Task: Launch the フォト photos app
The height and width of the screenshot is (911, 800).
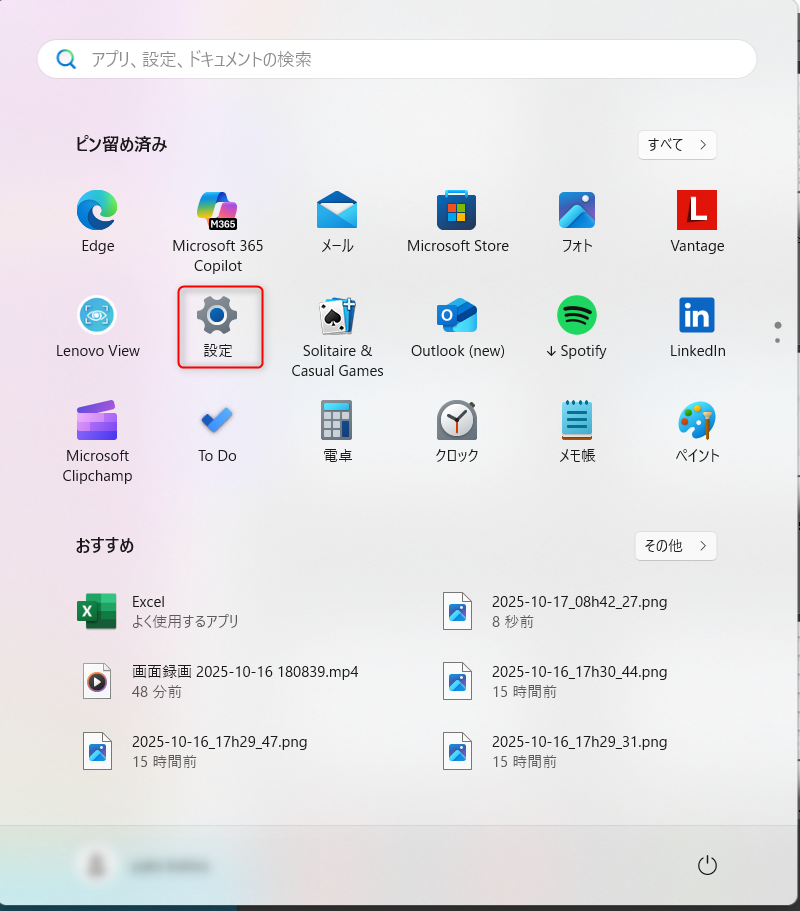Action: click(x=577, y=222)
